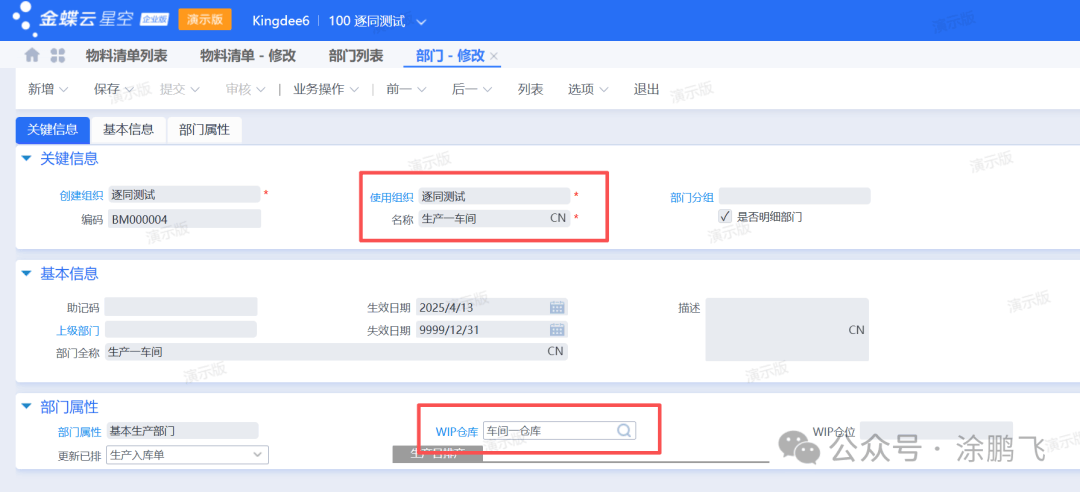Viewport: 1080px width, 492px height.
Task: Click search icon in WIP仓库 field
Action: tap(623, 431)
